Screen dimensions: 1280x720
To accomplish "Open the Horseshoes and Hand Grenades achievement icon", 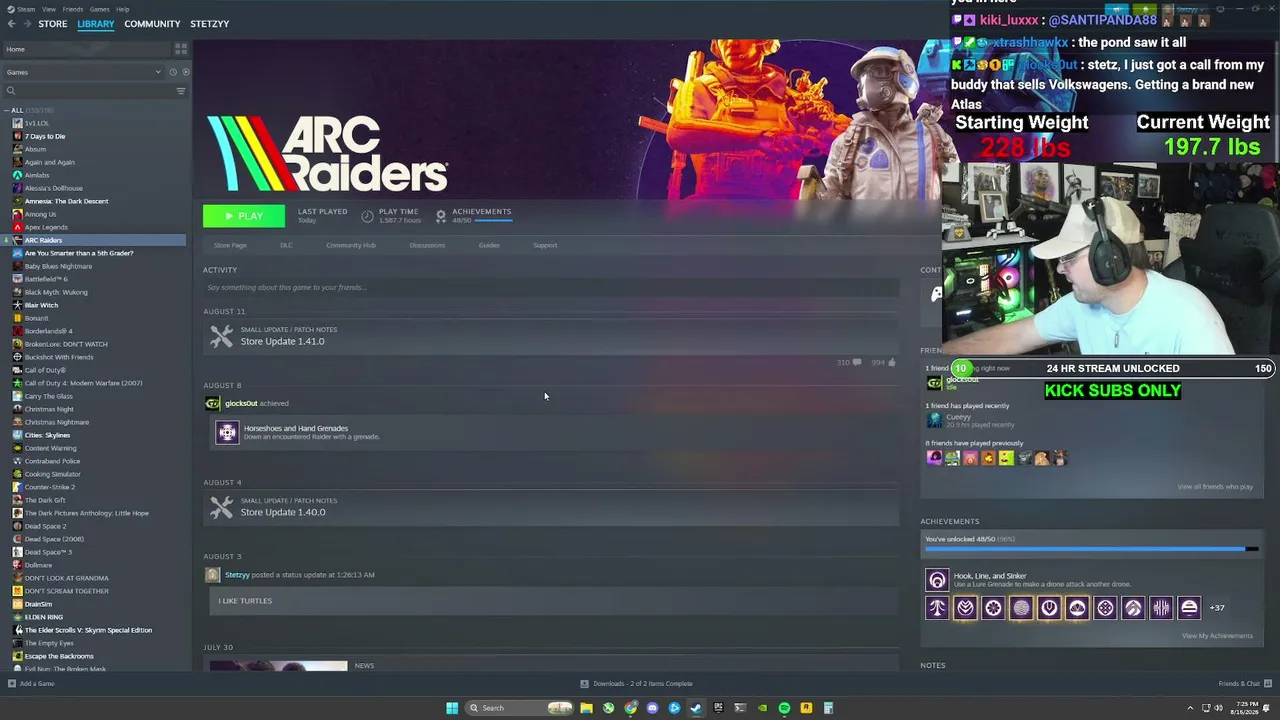I will pyautogui.click(x=227, y=432).
